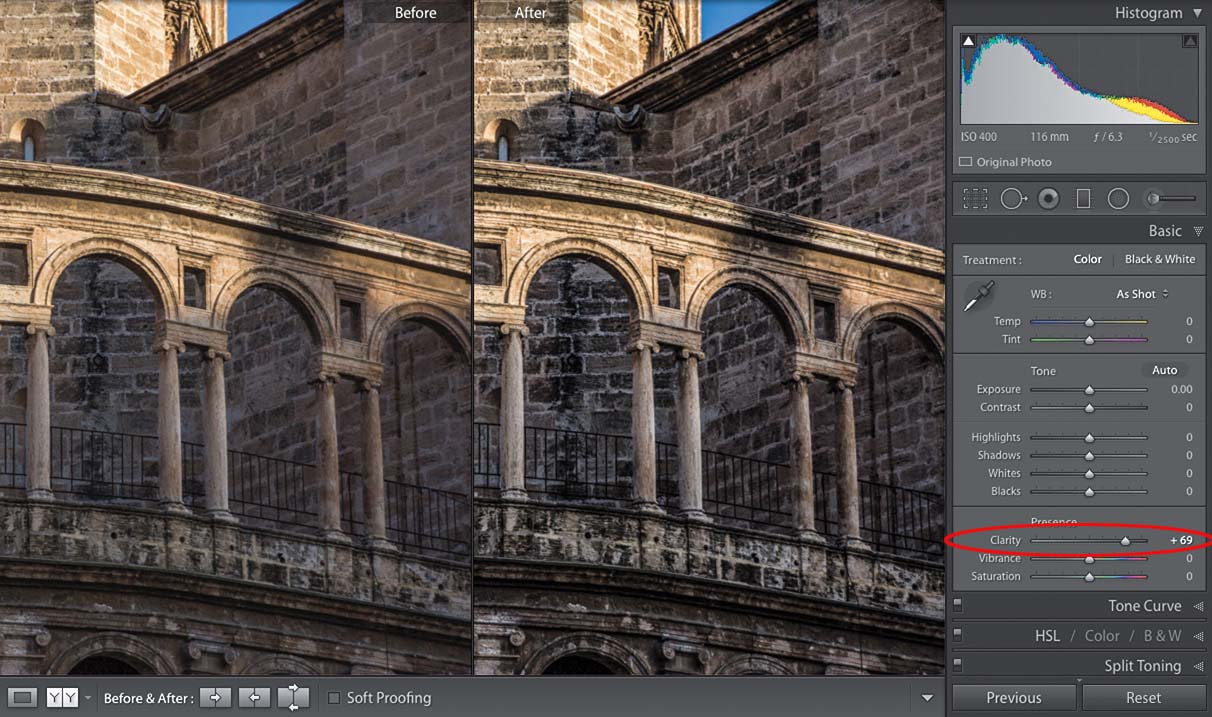This screenshot has height=717, width=1212.
Task: Tick the Original Photo checkbox
Action: point(965,162)
